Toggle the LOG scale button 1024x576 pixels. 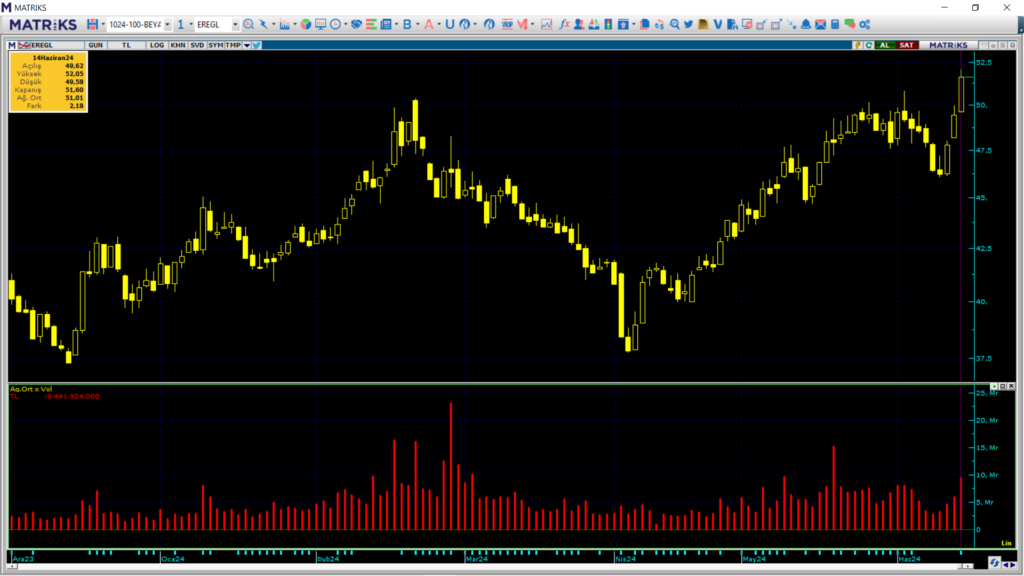click(157, 45)
